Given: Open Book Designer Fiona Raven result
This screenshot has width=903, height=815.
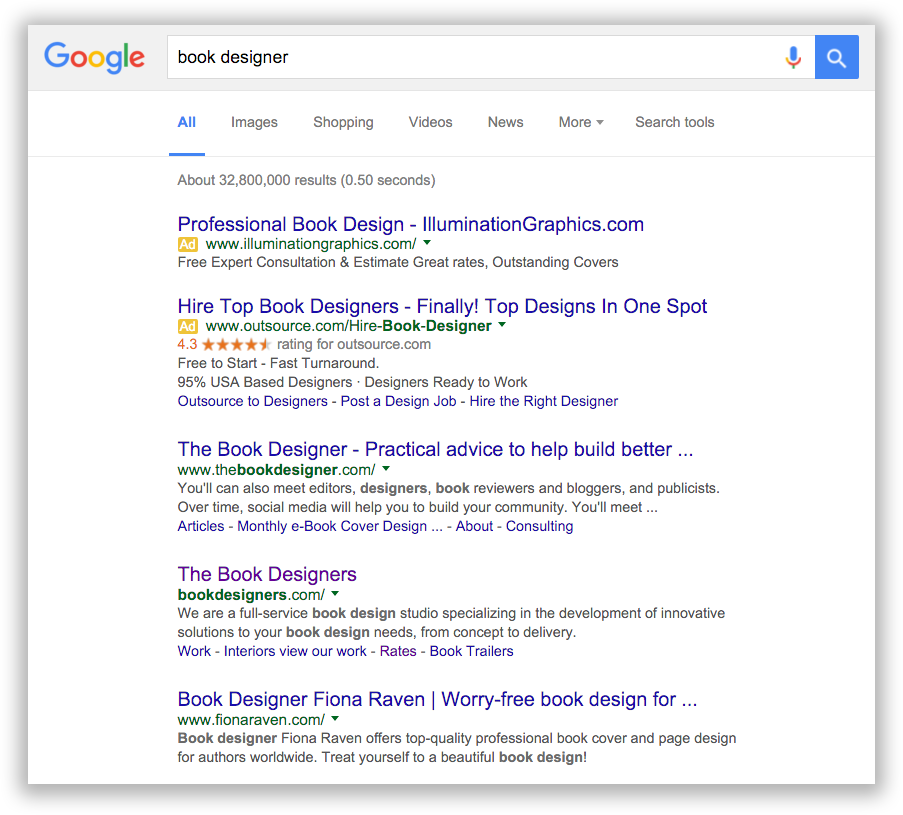Looking at the screenshot, I should click(437, 699).
